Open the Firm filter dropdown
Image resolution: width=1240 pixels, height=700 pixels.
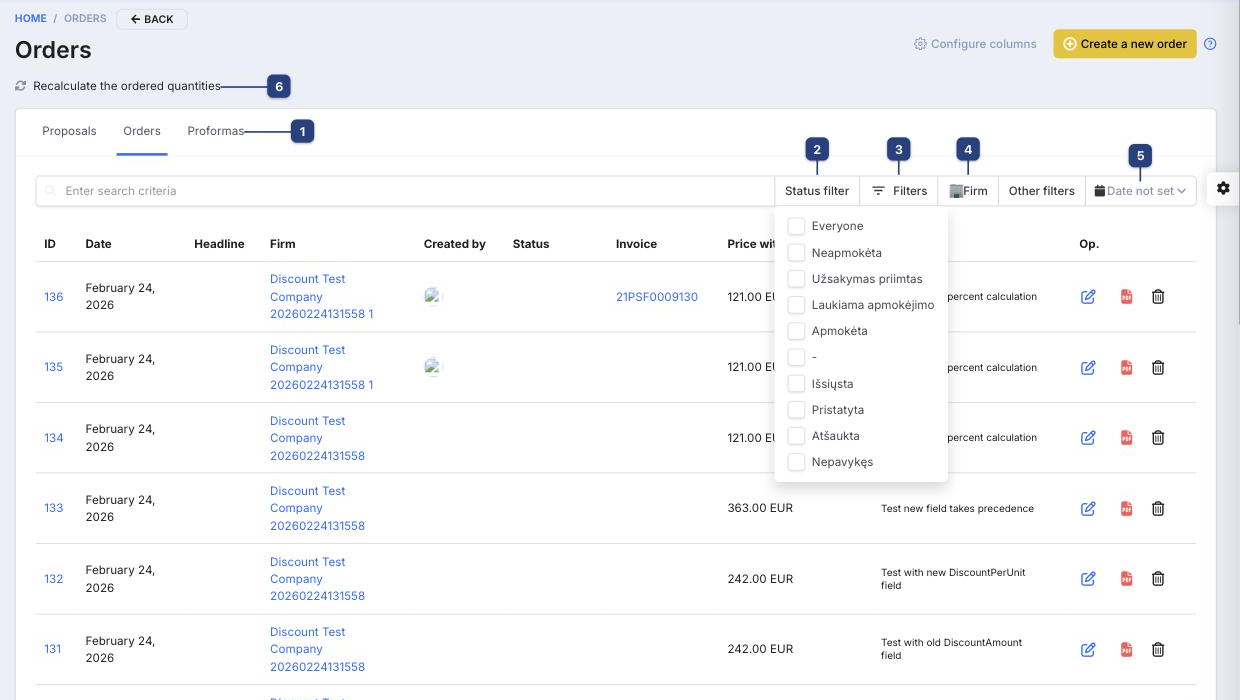(x=968, y=191)
